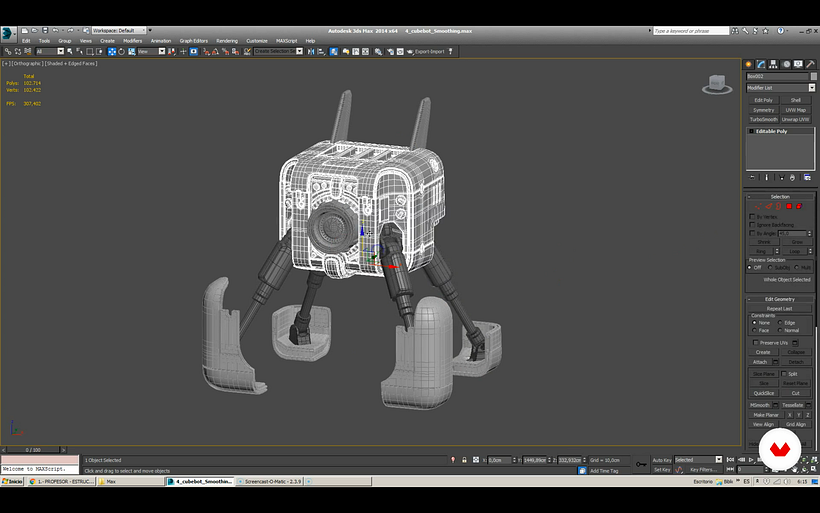Image resolution: width=820 pixels, height=513 pixels.
Task: Click the TurboSmooth modifier button
Action: tap(764, 120)
